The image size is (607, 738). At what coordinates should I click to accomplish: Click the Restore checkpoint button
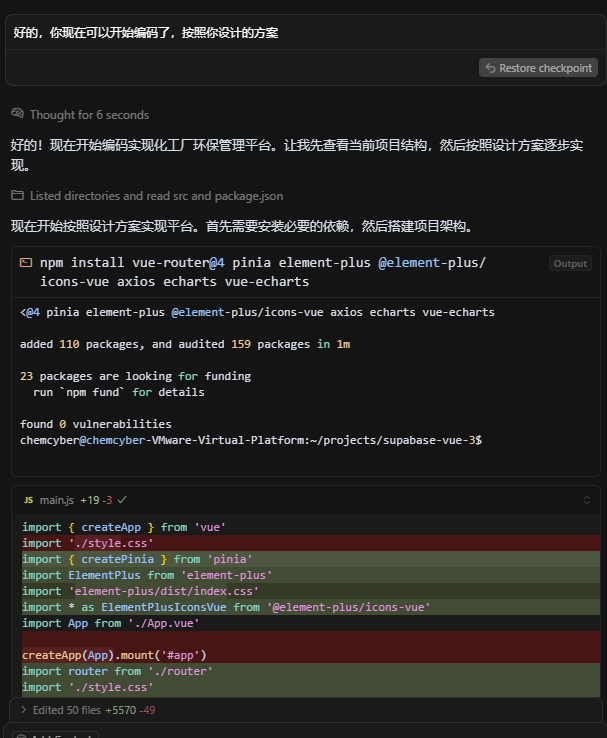click(538, 68)
